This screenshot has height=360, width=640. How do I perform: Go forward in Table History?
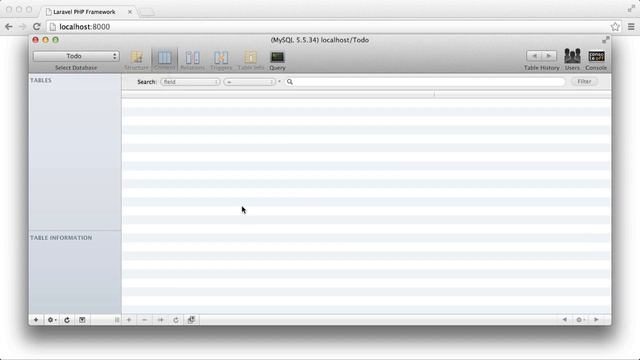click(549, 56)
